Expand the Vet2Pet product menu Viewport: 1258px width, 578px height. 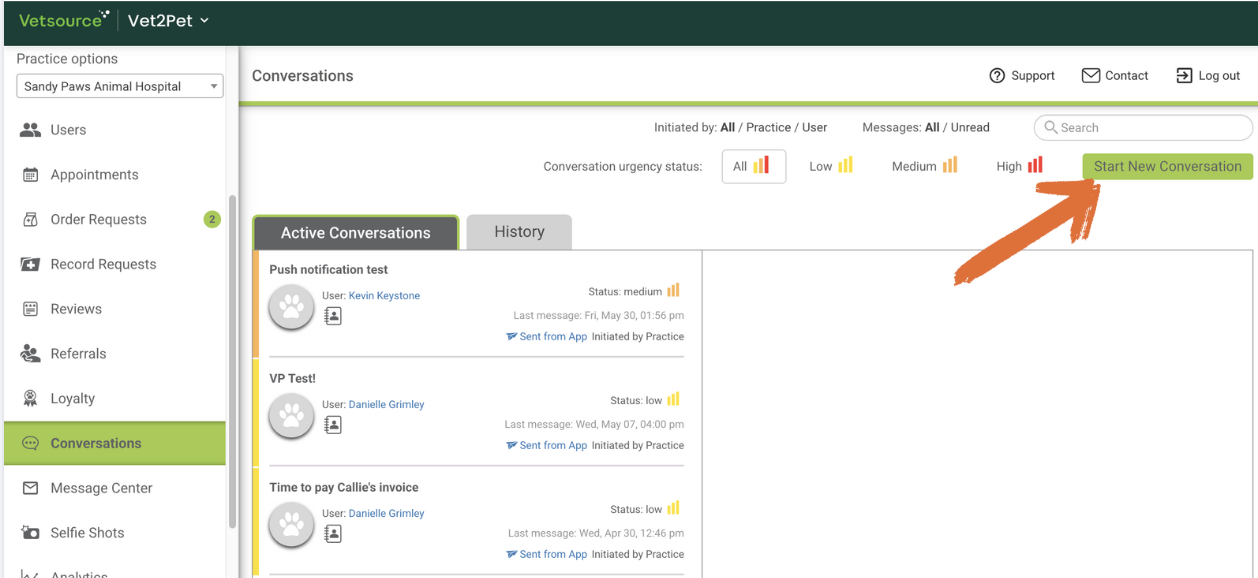[x=168, y=21]
